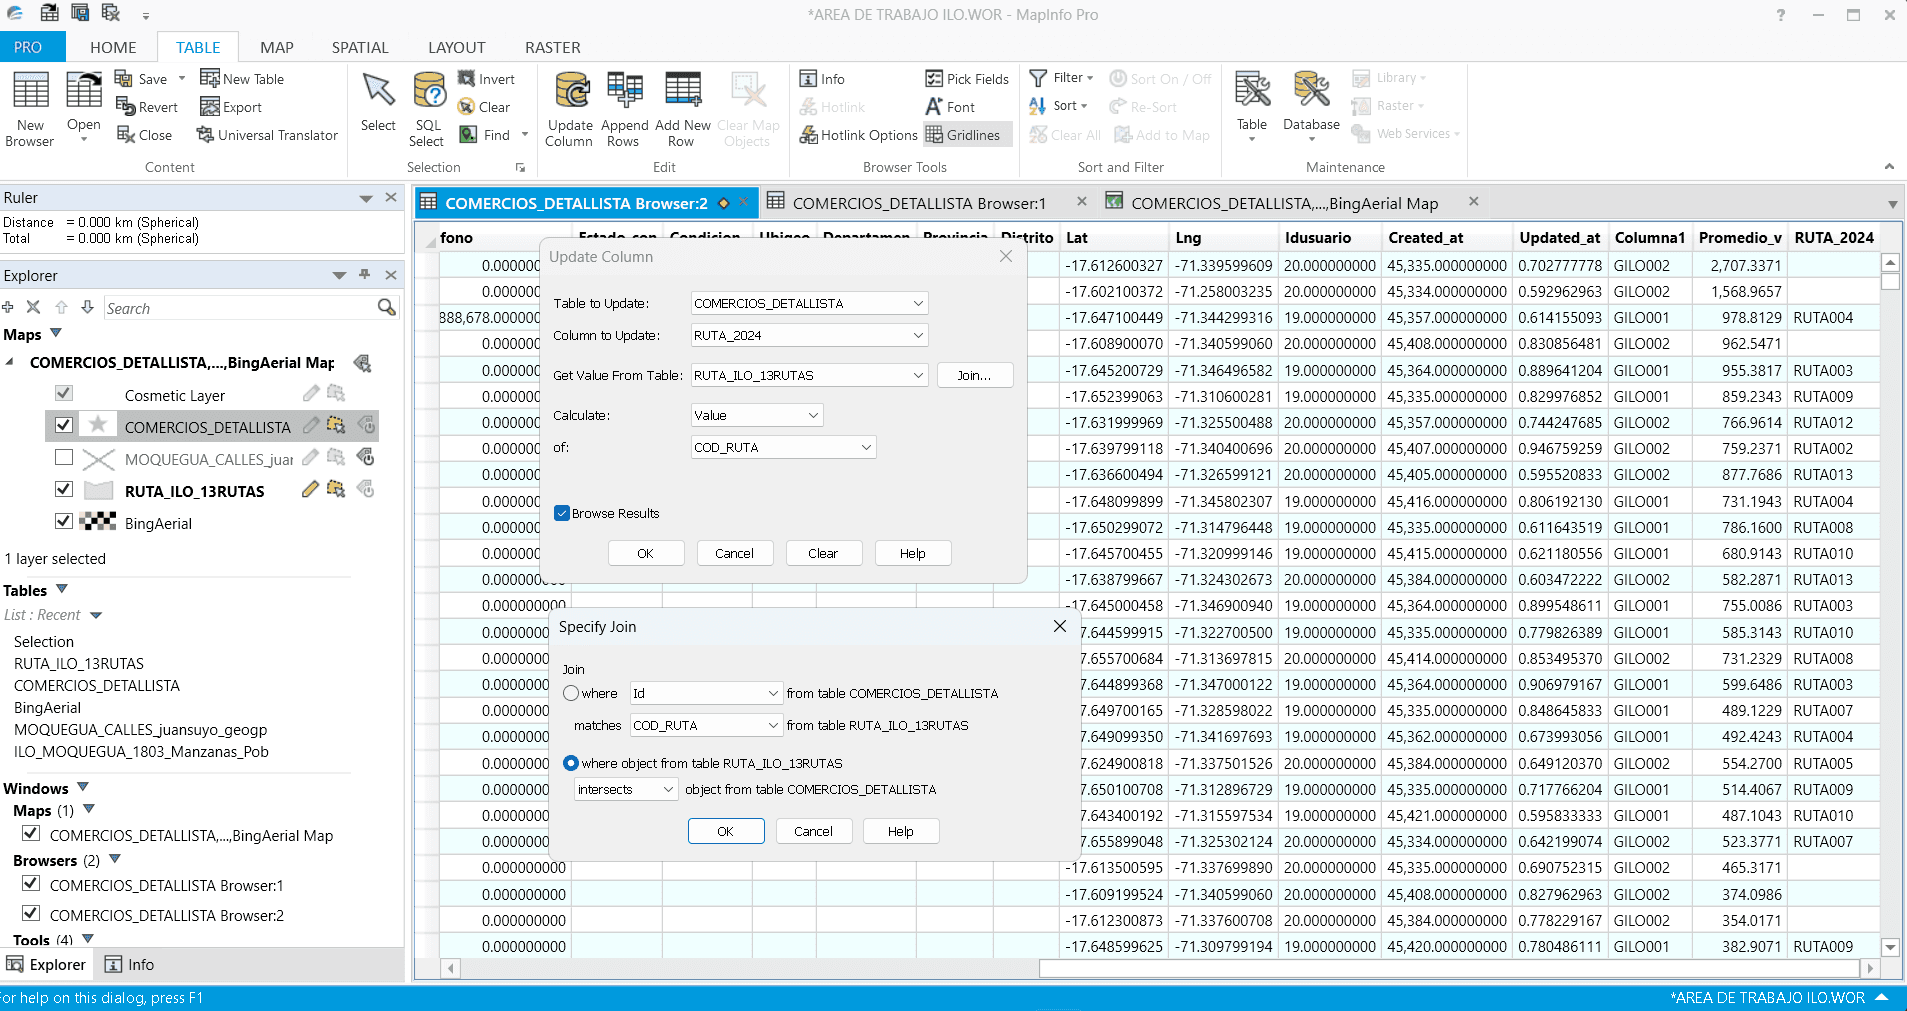Open the Database maintenance tool

[x=1311, y=106]
